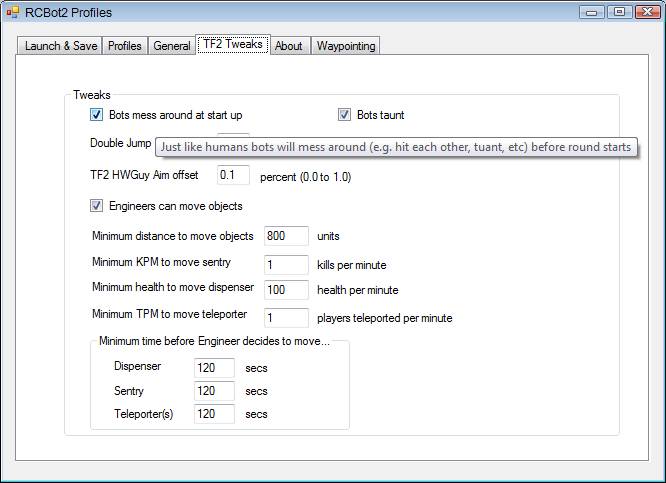The width and height of the screenshot is (666, 483).
Task: Click the 'Minimum time before Engineer decides to move...' heading
Action: [x=214, y=341]
